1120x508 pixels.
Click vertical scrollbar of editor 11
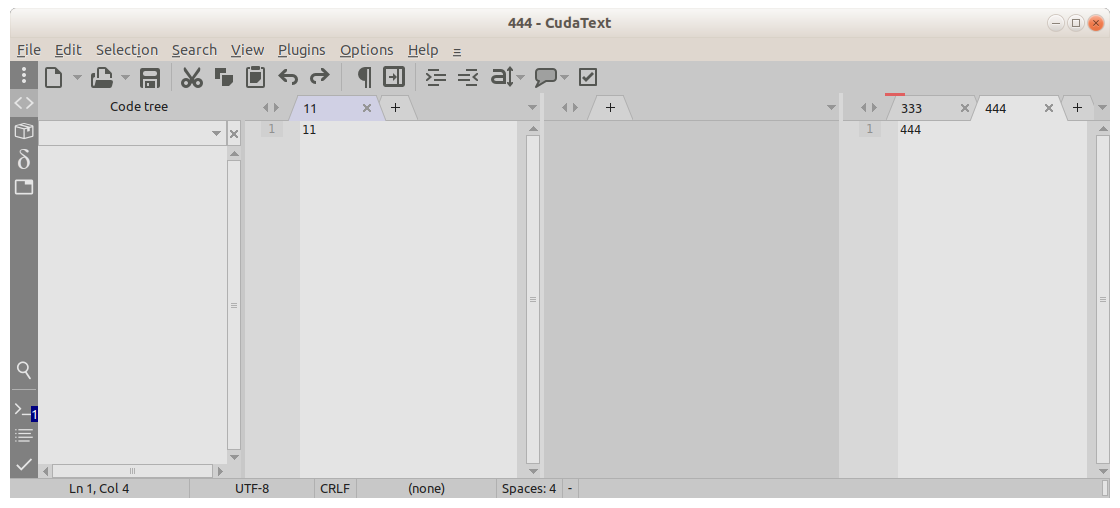pyautogui.click(x=533, y=299)
